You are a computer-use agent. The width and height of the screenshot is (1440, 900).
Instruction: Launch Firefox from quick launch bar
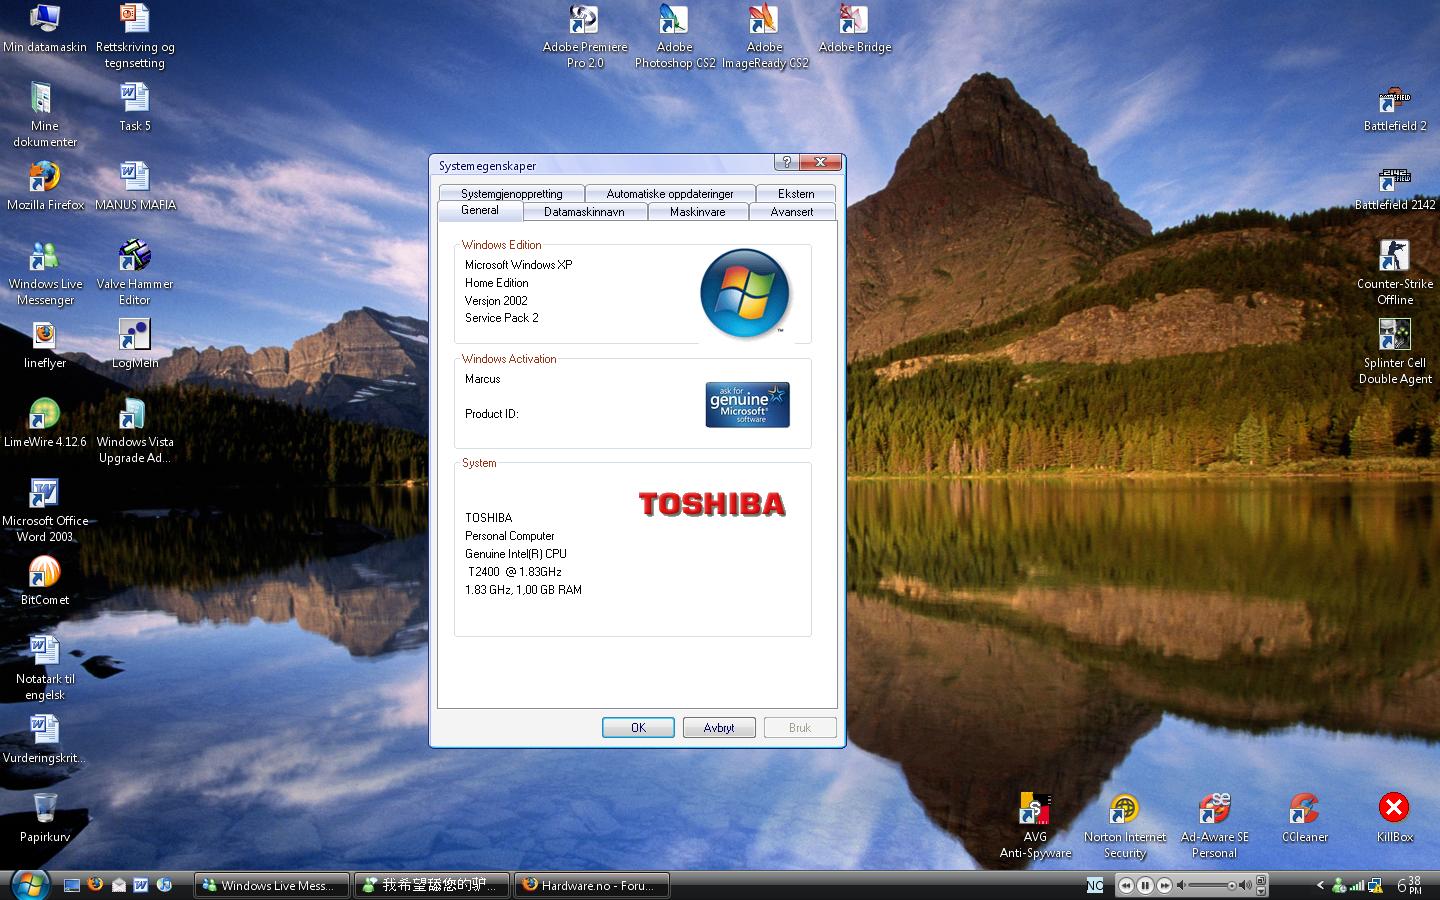point(95,885)
